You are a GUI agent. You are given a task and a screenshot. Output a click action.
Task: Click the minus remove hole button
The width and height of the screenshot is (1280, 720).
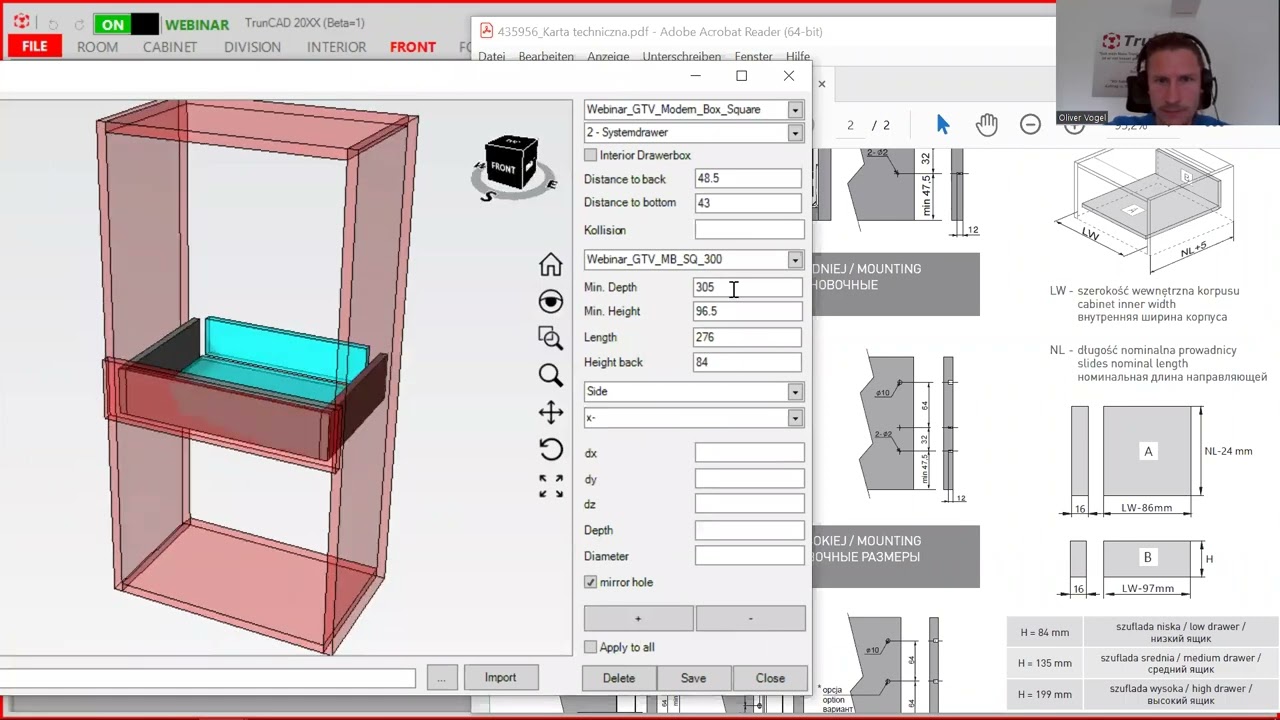(x=750, y=618)
